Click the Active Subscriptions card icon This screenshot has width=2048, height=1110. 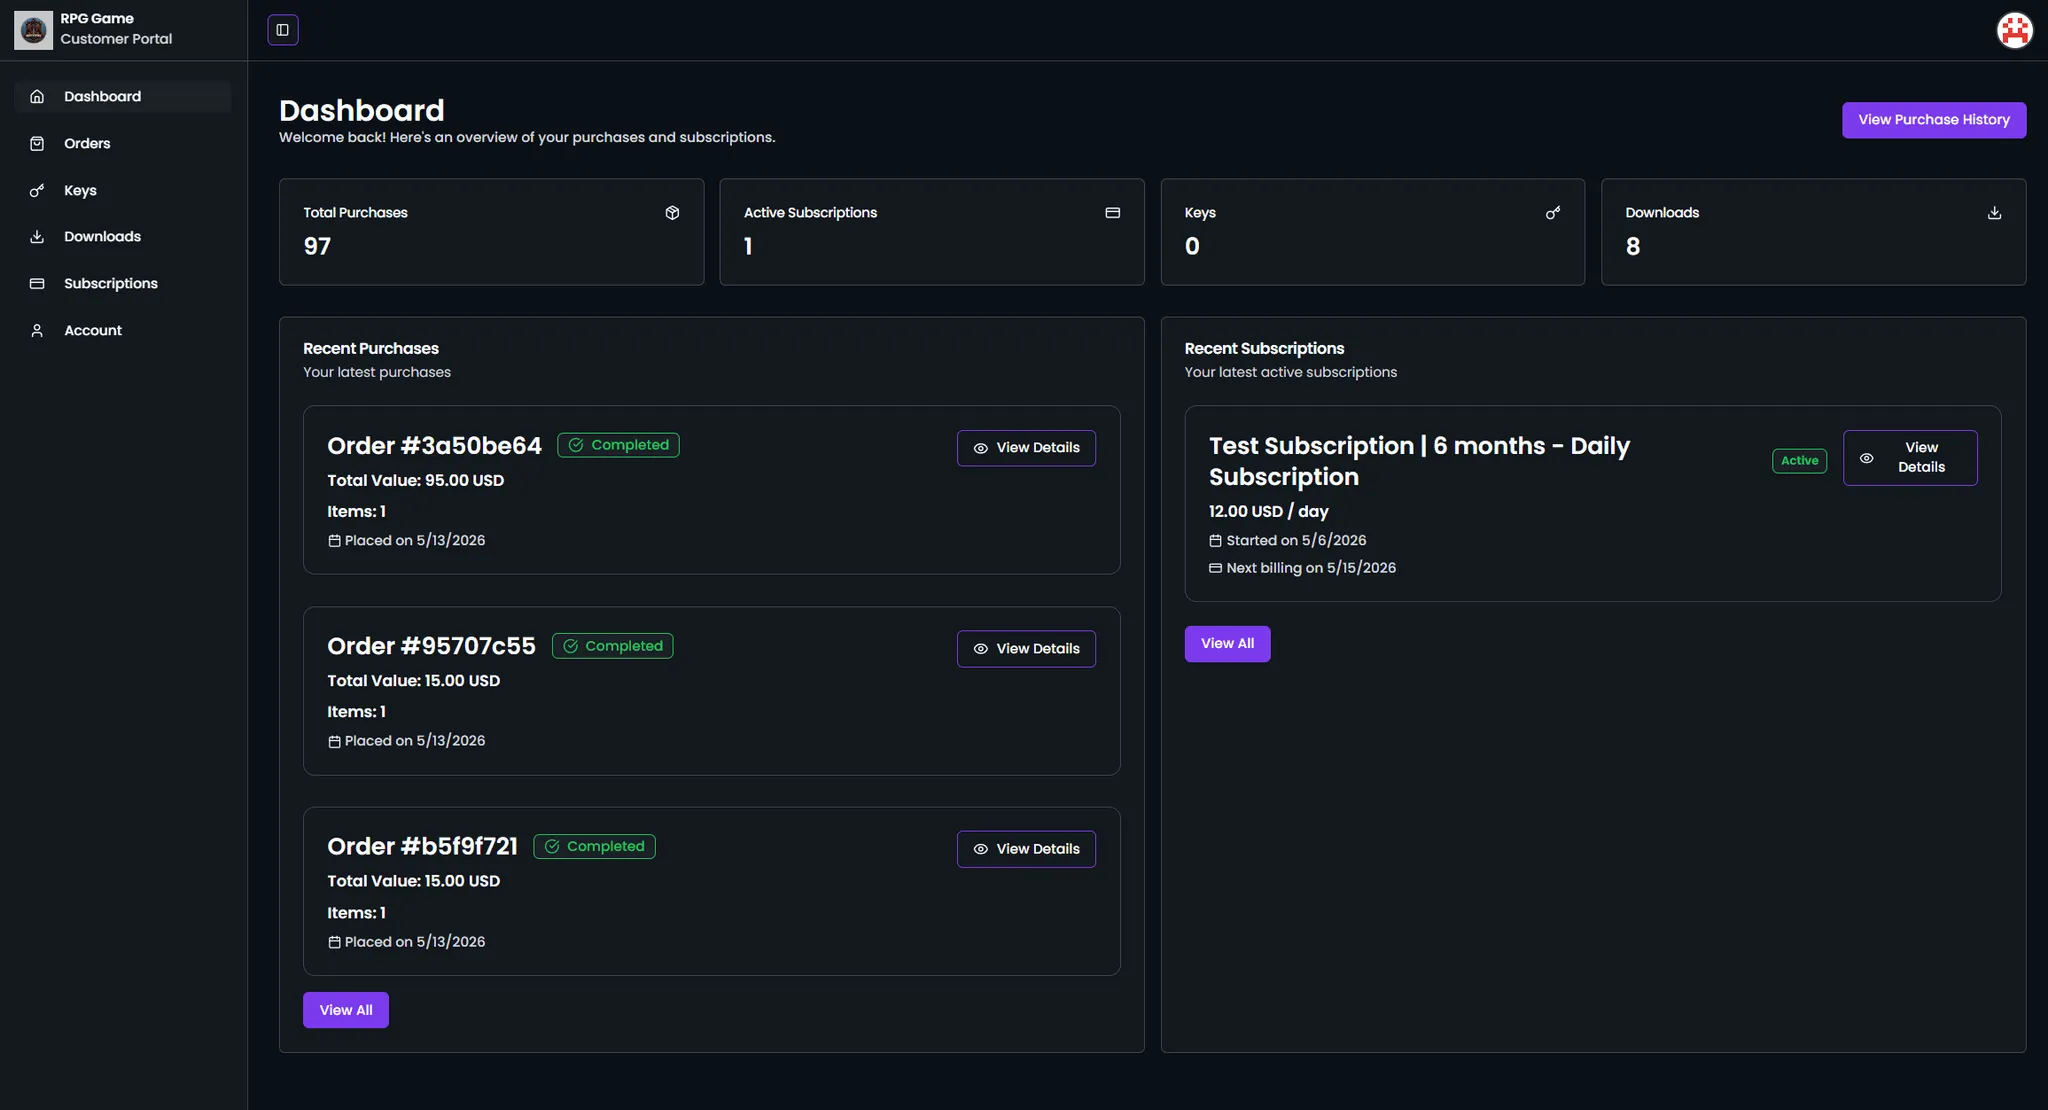click(1112, 213)
